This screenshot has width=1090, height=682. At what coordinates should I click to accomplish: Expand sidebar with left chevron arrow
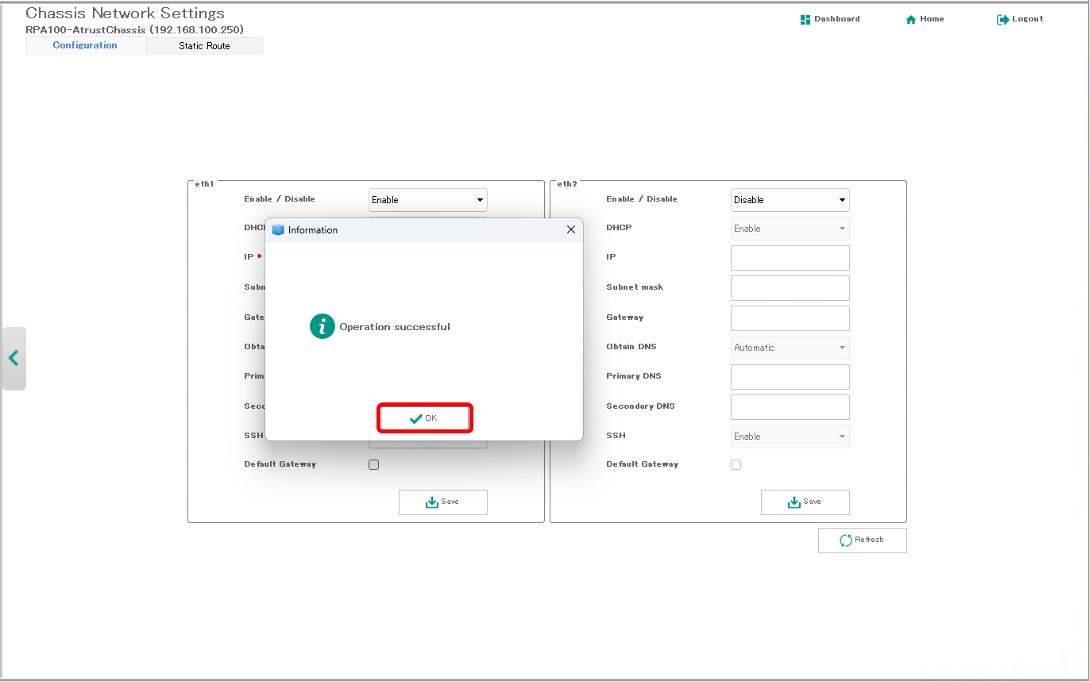tap(14, 358)
